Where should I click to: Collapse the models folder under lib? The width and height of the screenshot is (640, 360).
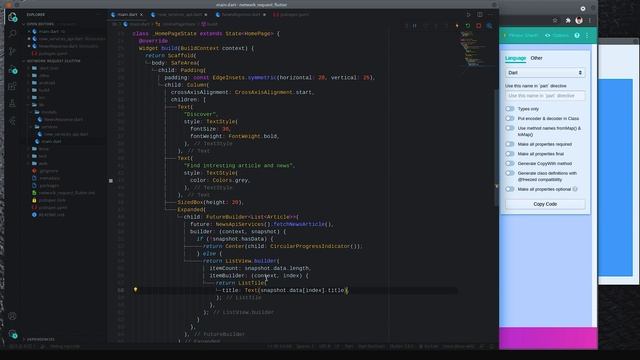coord(49,112)
